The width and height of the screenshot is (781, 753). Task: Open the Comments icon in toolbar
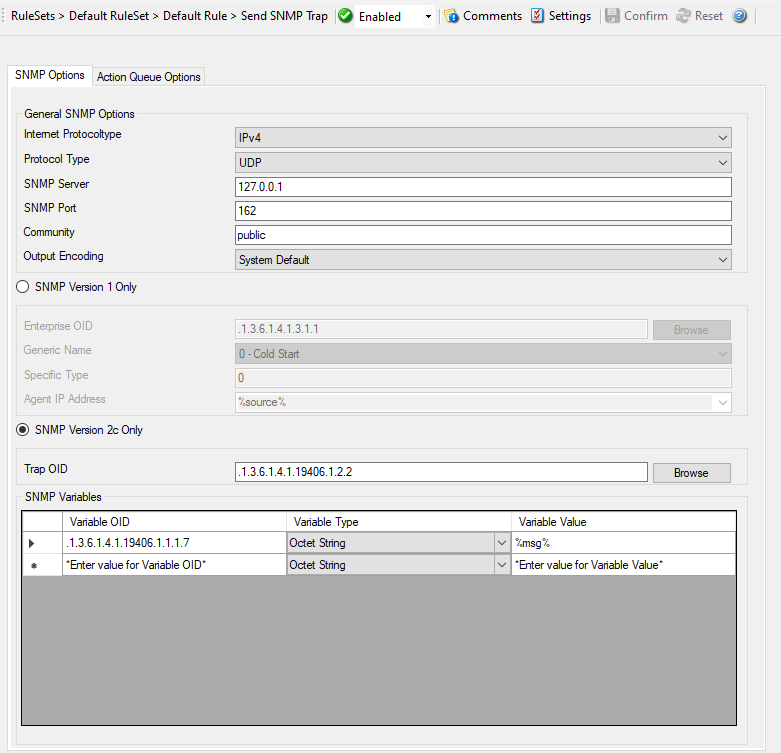point(451,16)
